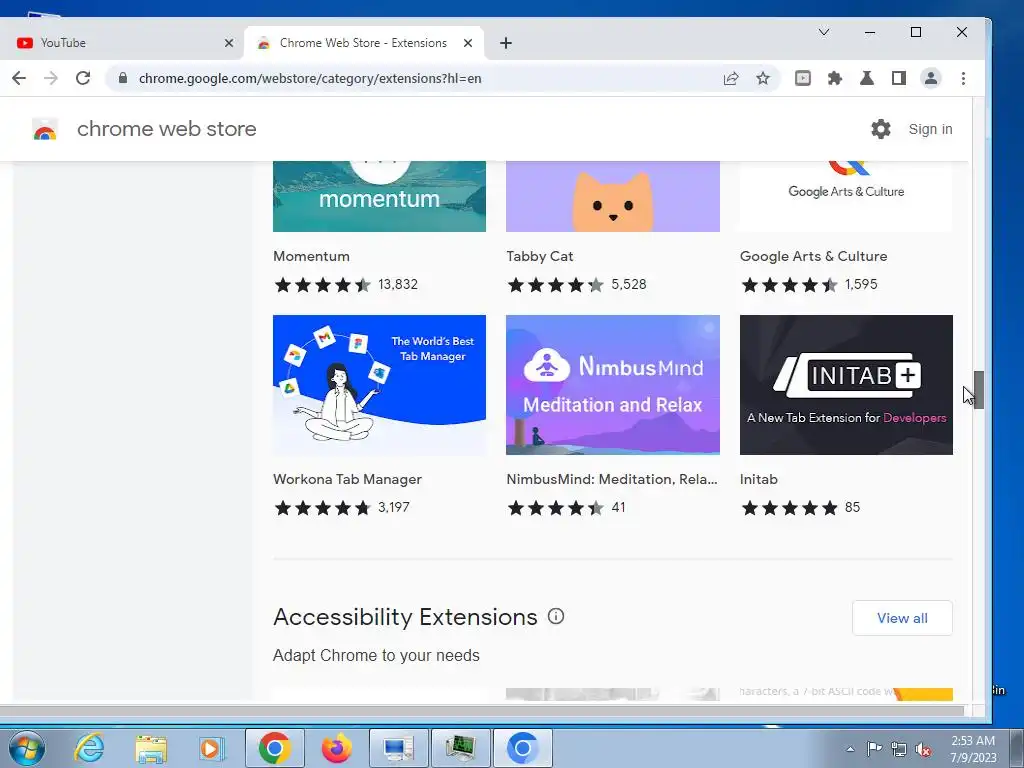Click the 1,595 ratings count
The image size is (1024, 768).
(861, 284)
